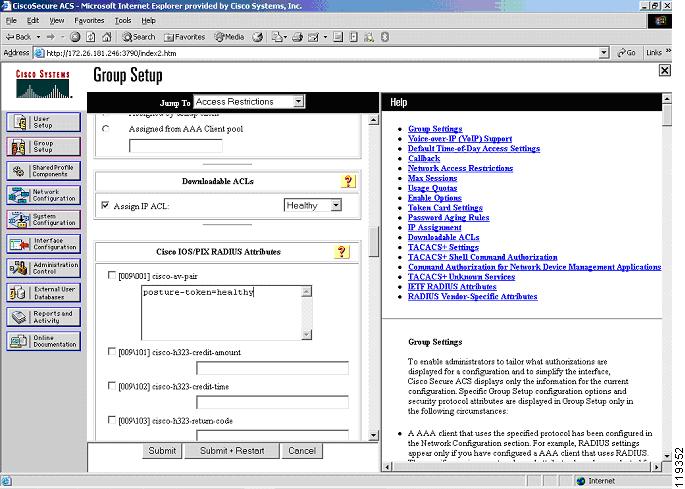Image resolution: width=685 pixels, height=489 pixels.
Task: Click in the AAA Client pool text field
Action: click(x=176, y=146)
